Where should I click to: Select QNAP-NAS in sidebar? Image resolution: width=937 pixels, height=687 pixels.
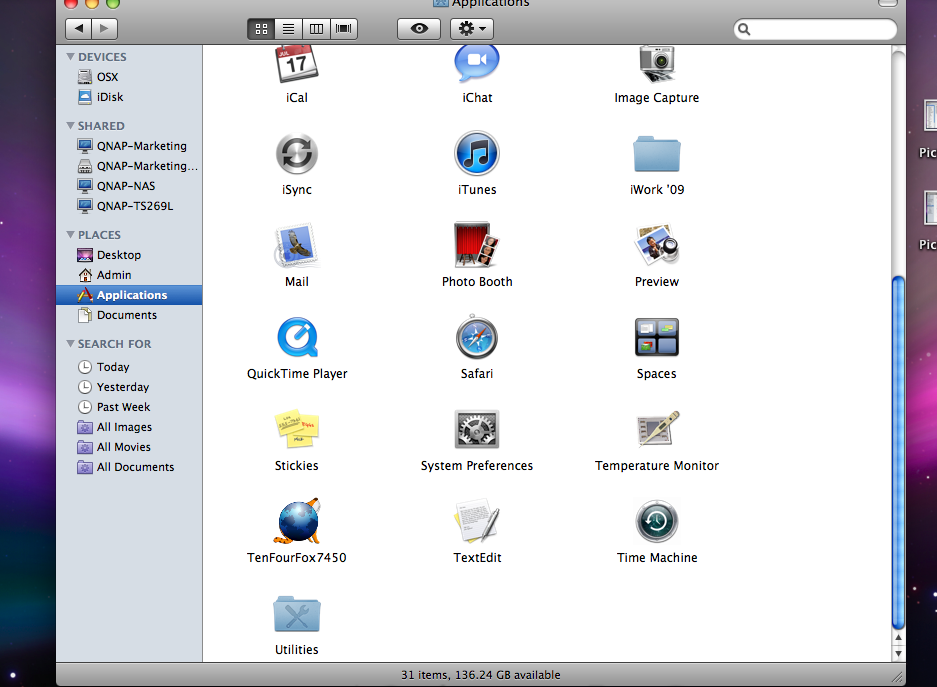click(x=129, y=186)
